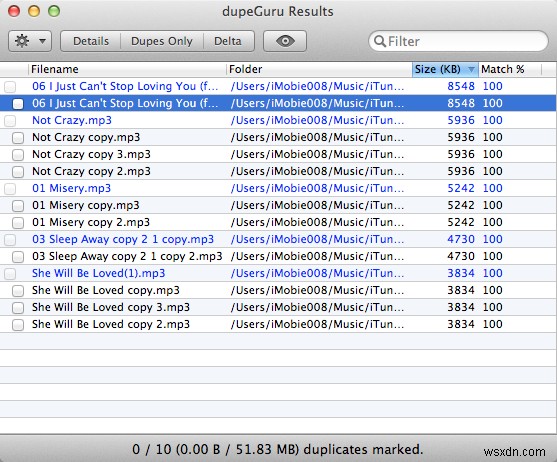
Task: Switch on Delta values
Action: (228, 41)
